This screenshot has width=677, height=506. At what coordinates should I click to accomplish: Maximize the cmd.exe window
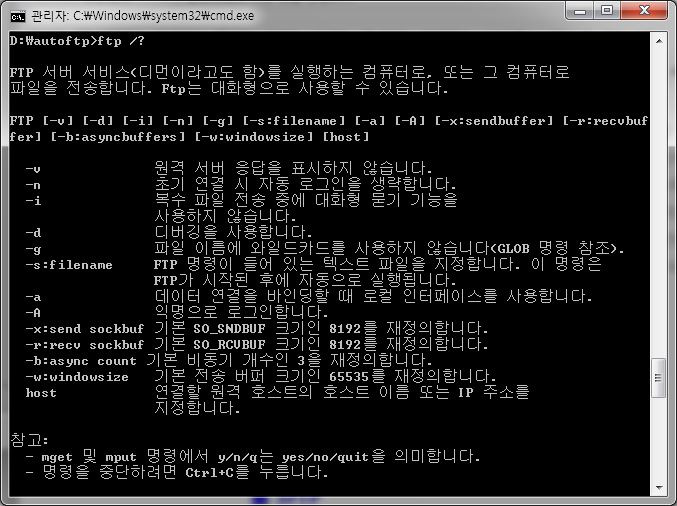[x=607, y=10]
